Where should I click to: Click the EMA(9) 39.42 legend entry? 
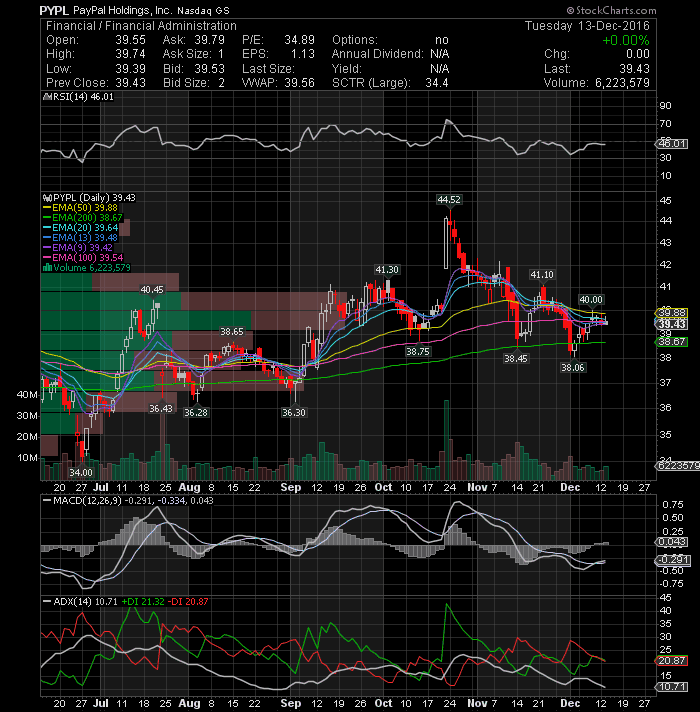pos(78,247)
